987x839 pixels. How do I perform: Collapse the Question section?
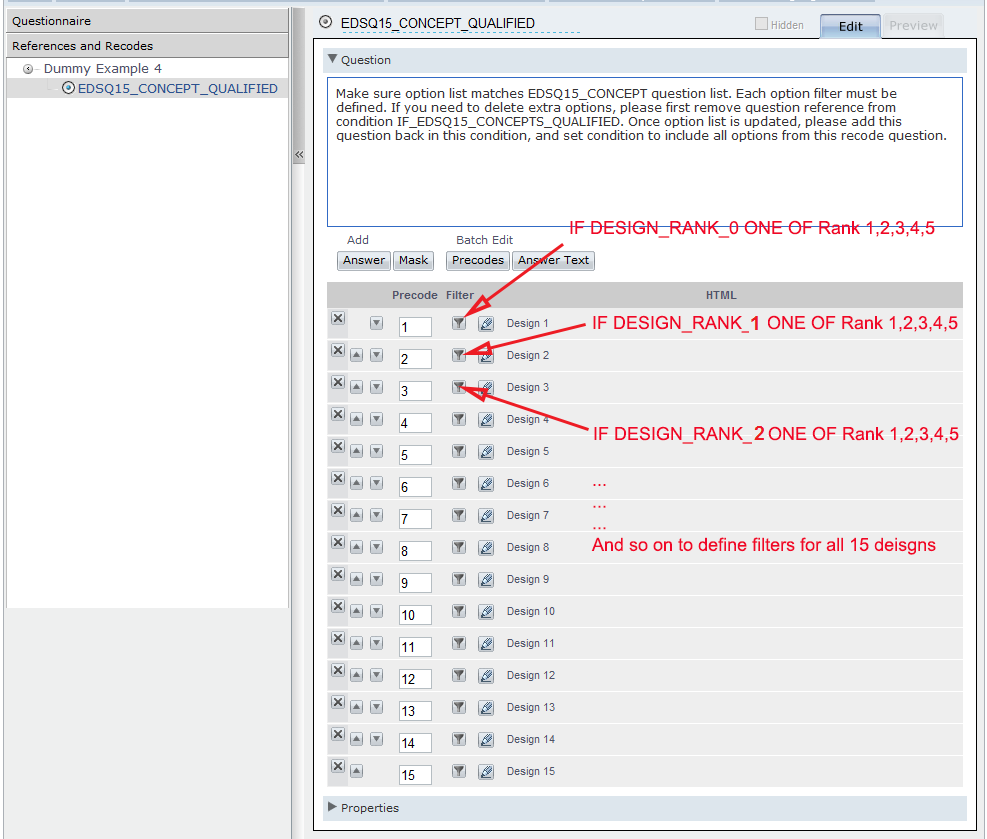[x=333, y=59]
